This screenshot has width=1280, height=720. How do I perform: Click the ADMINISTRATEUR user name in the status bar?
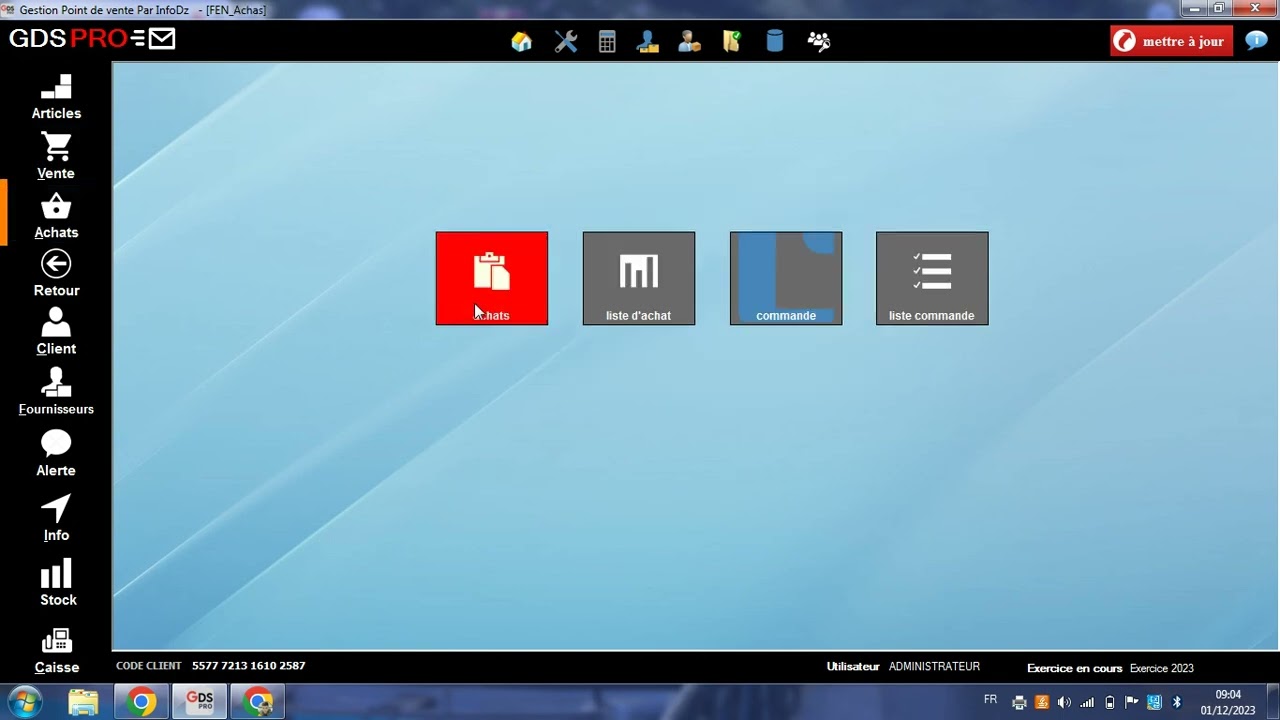(934, 667)
